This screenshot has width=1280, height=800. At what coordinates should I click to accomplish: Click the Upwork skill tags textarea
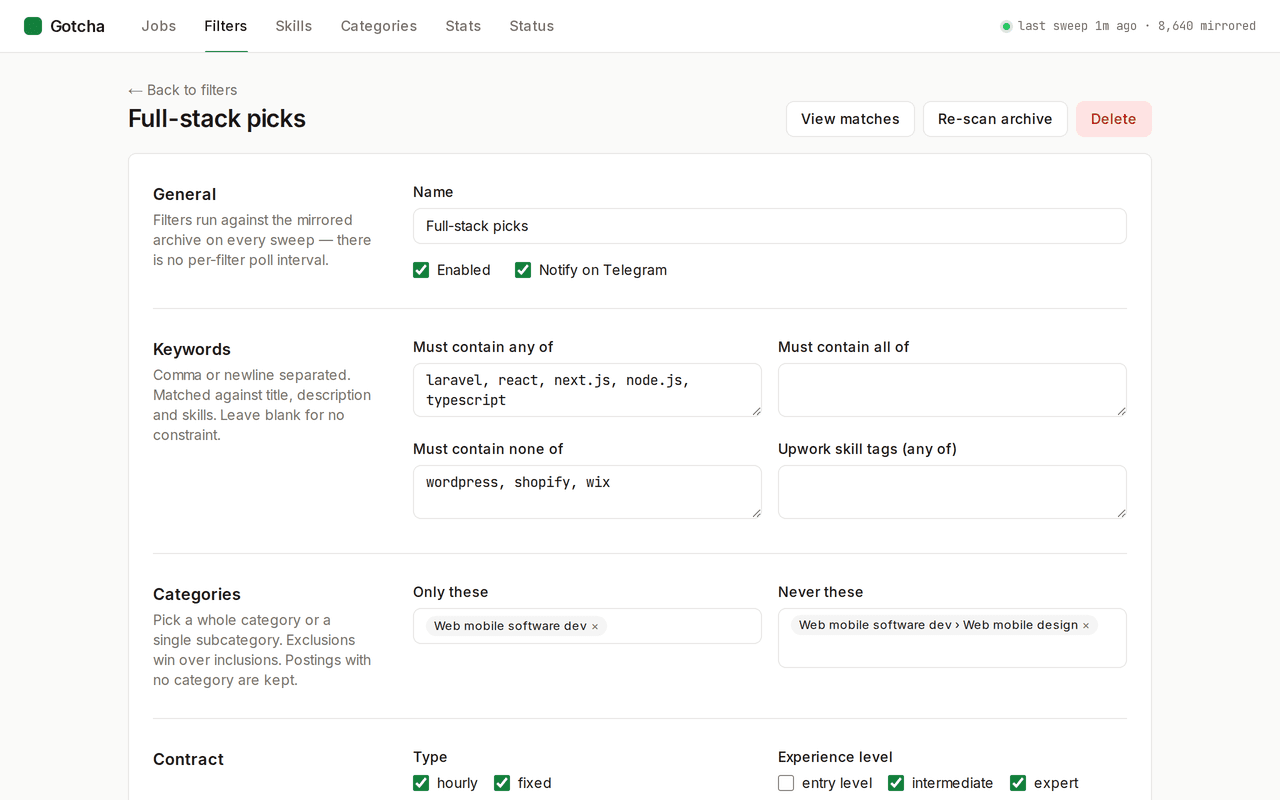point(952,492)
